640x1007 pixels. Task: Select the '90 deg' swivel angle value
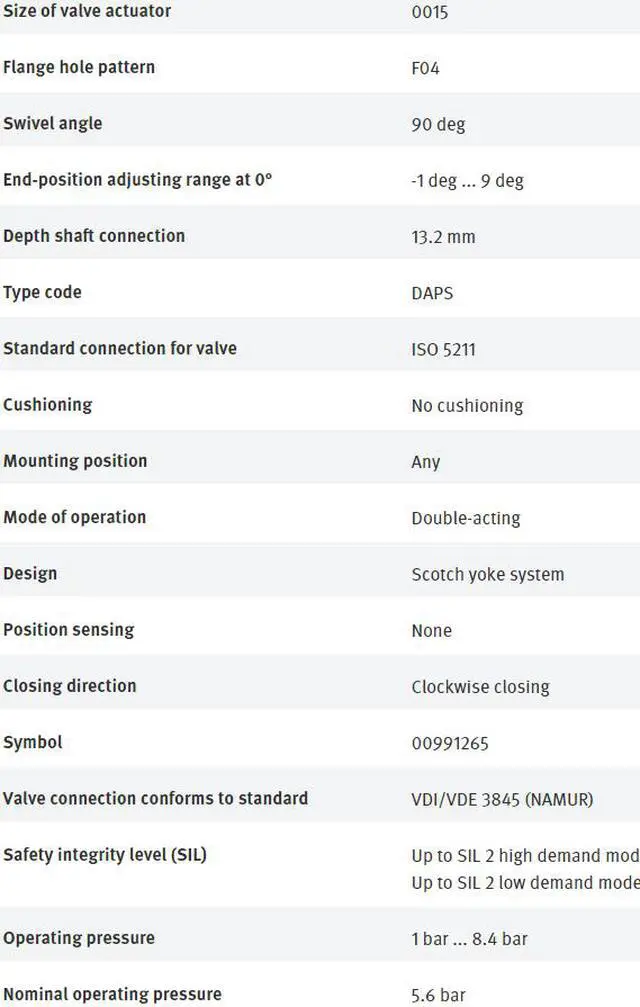[438, 125]
